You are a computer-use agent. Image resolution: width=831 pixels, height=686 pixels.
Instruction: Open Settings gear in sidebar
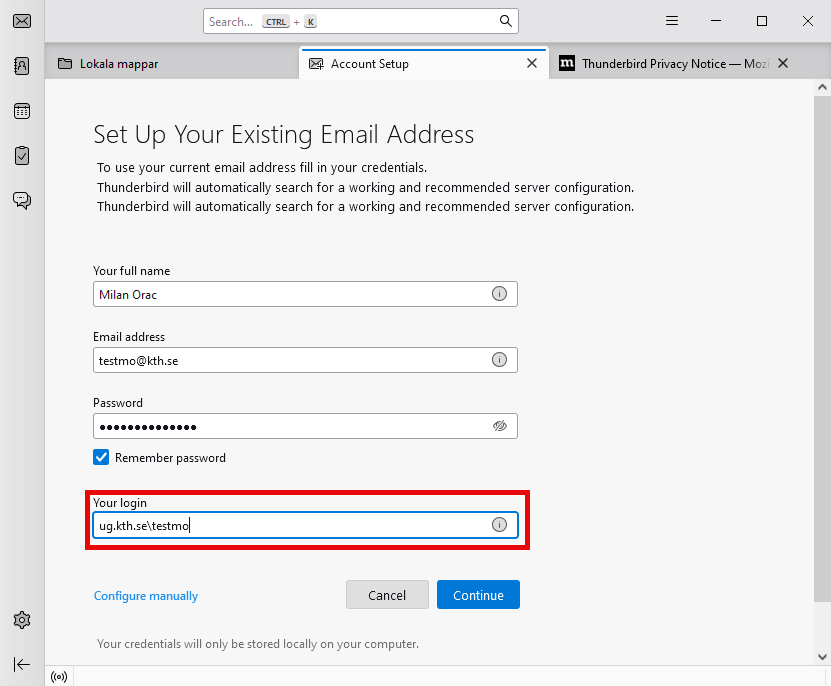coord(21,620)
